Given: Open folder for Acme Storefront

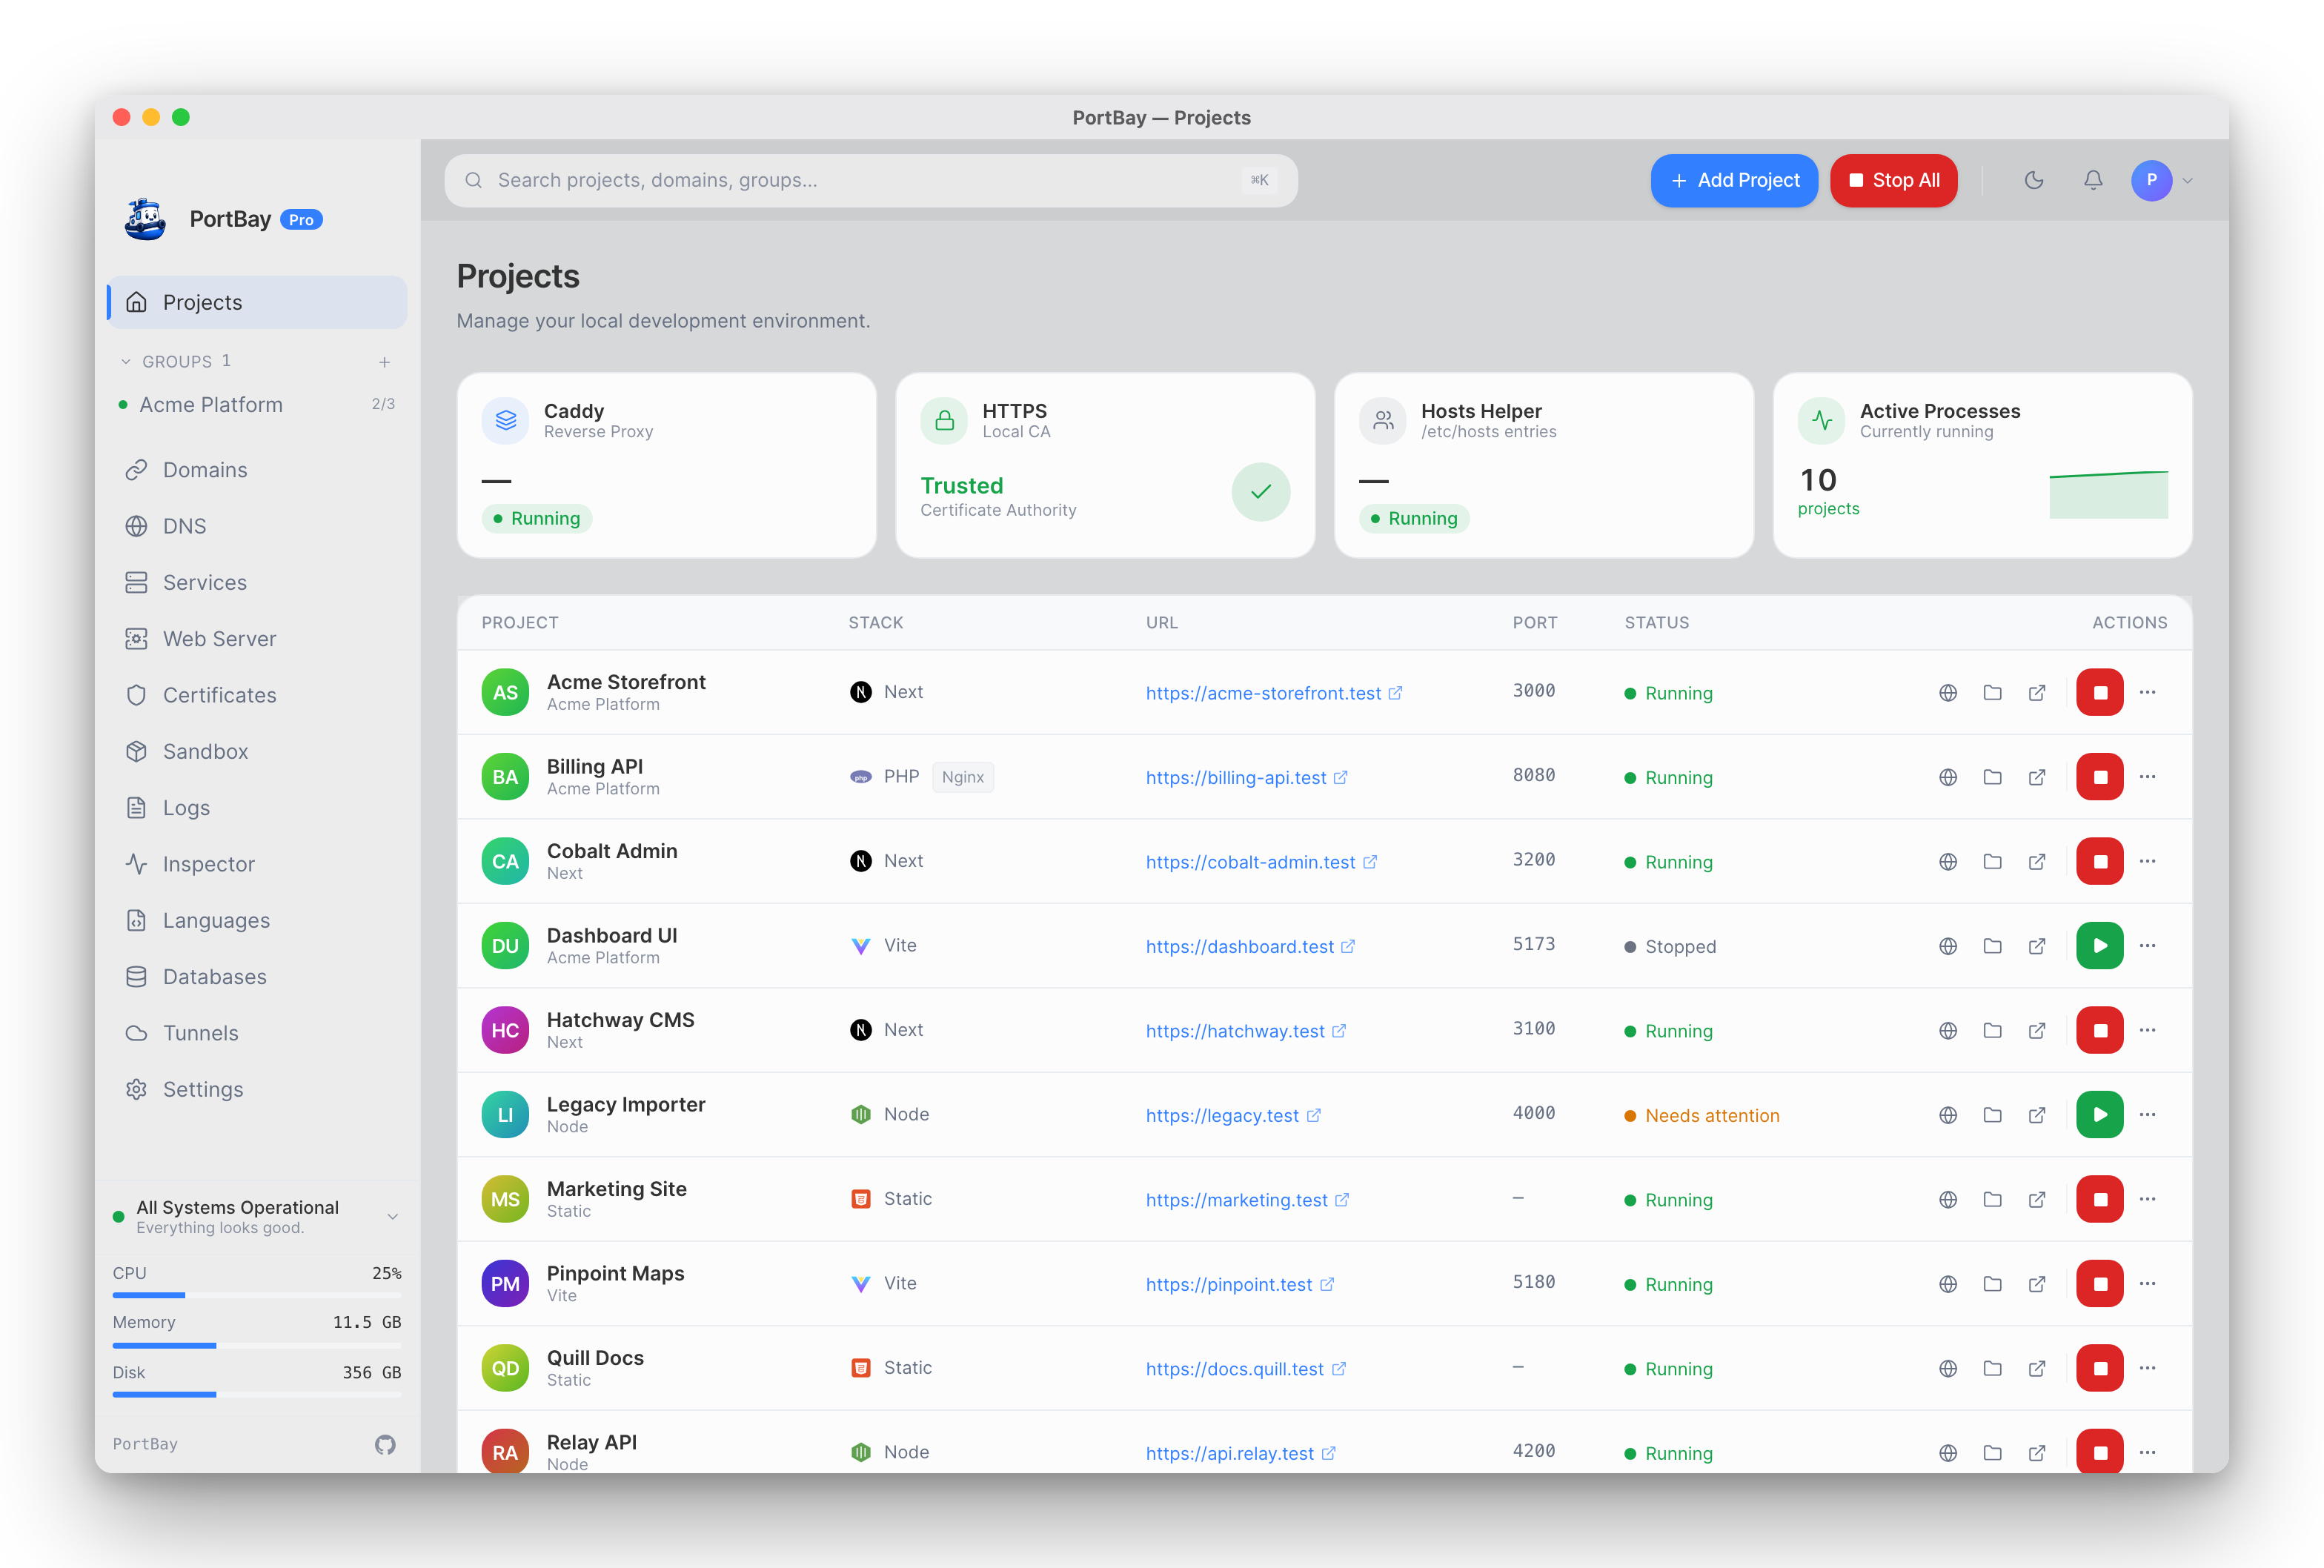Looking at the screenshot, I should pos(1992,692).
